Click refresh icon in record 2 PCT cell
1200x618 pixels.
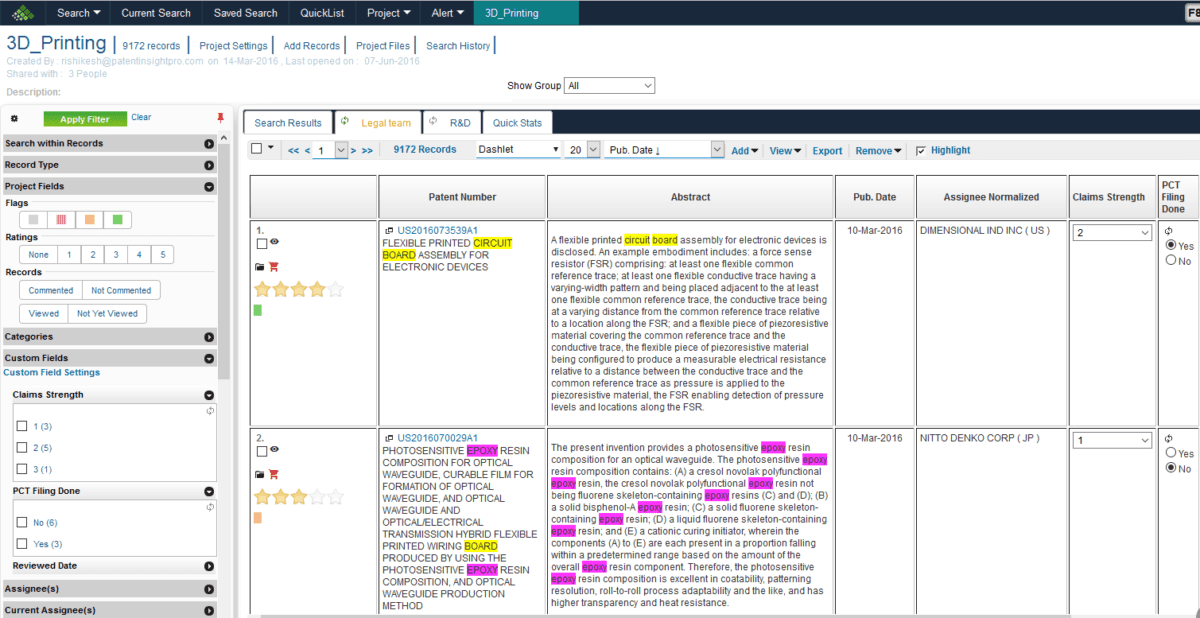click(x=1169, y=438)
